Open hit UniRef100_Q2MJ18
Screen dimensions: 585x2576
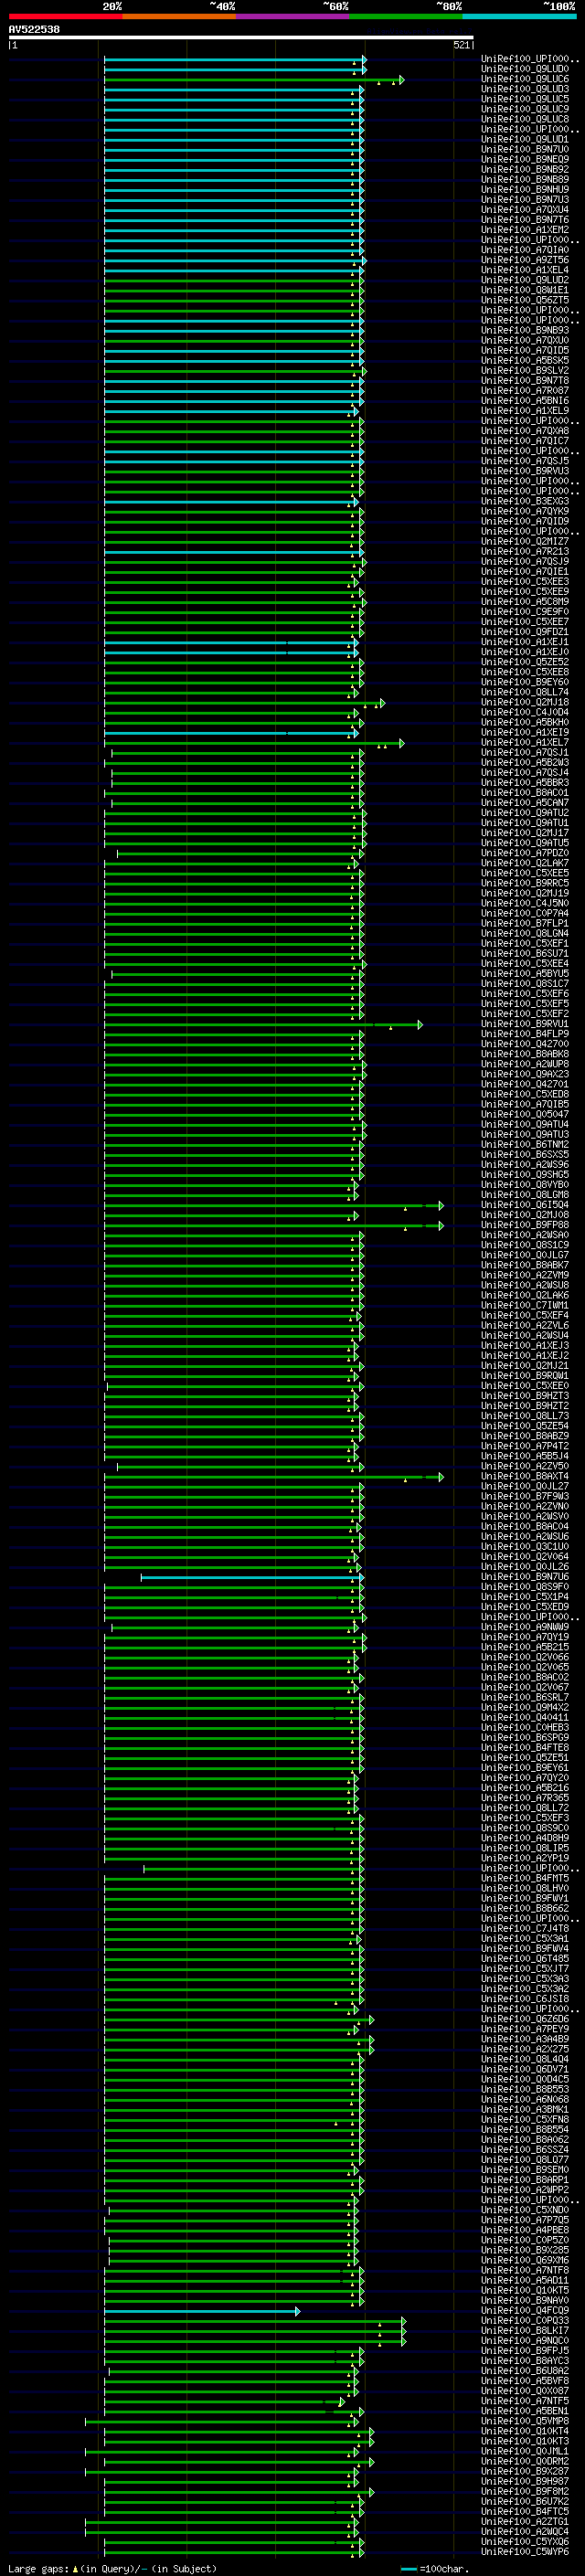[x=525, y=702]
